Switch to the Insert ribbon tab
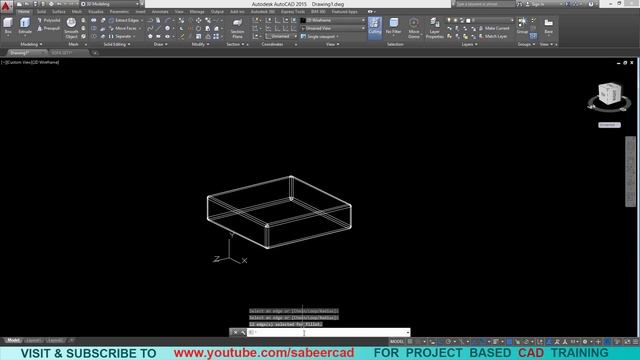Screen dimensions: 640x360 click(x=140, y=12)
